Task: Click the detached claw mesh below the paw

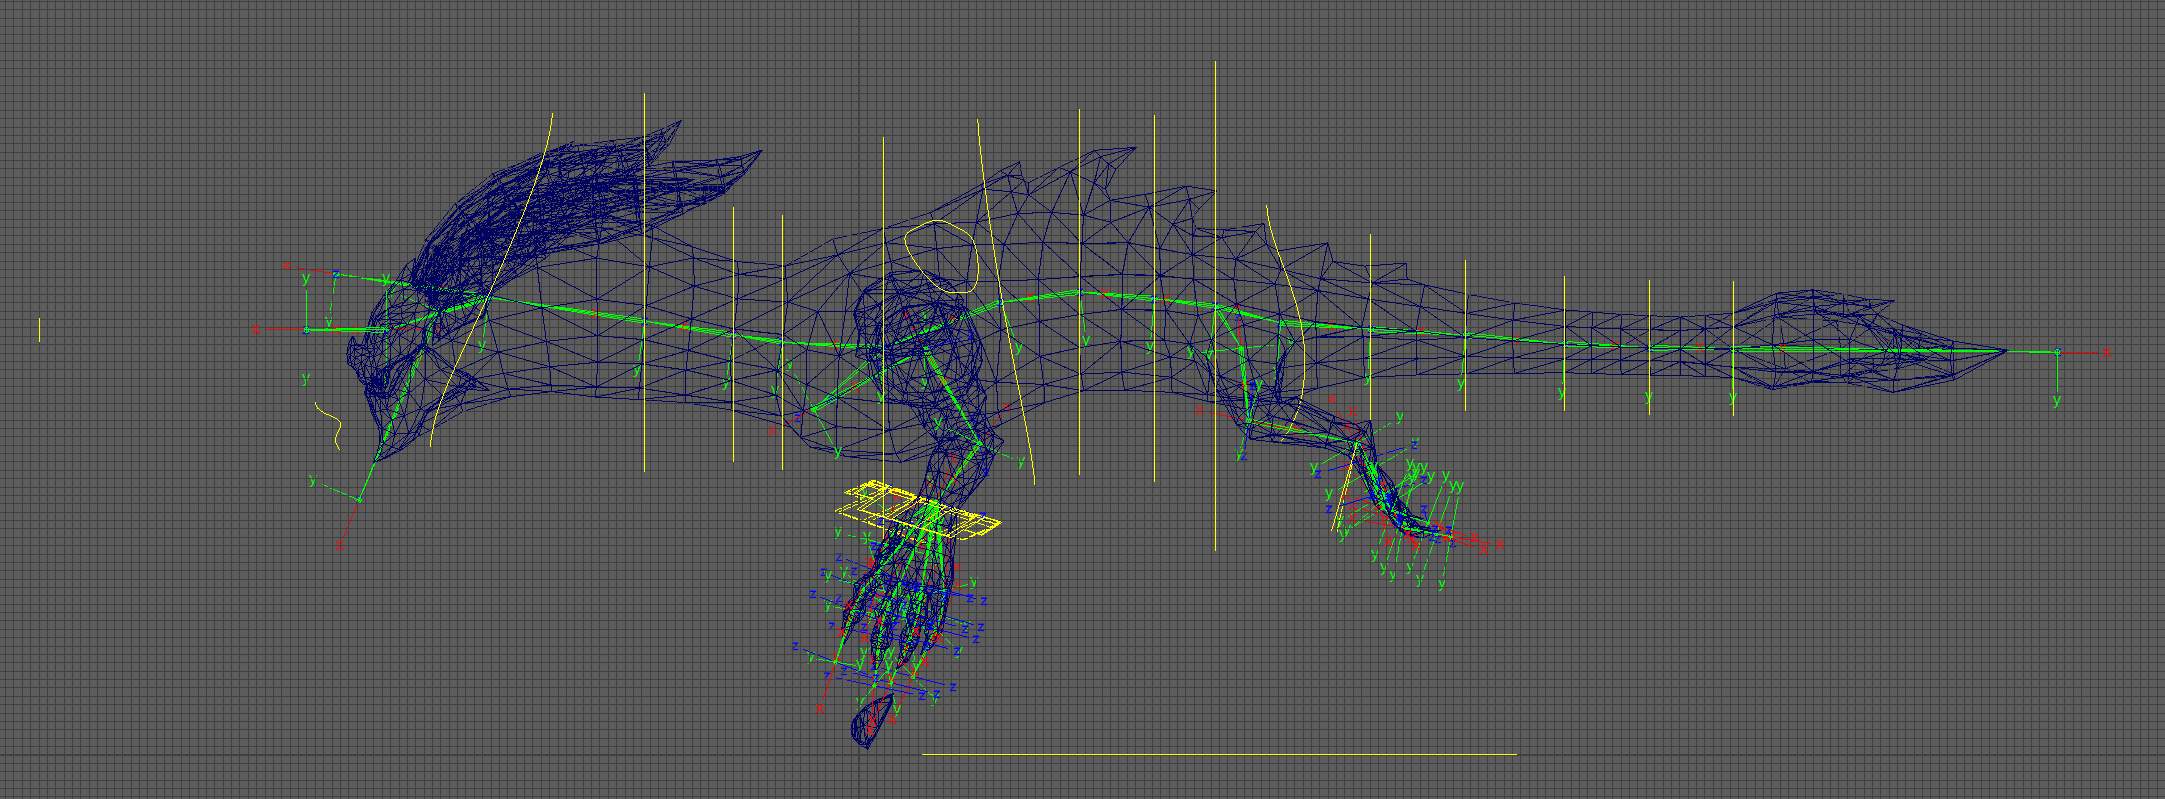Action: tap(871, 721)
